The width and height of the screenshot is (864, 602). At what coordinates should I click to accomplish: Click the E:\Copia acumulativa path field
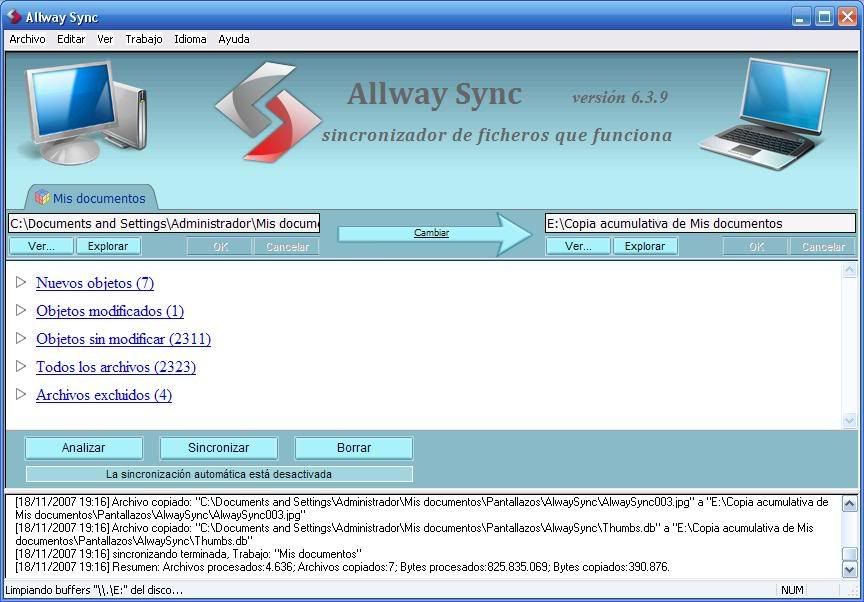[700, 224]
